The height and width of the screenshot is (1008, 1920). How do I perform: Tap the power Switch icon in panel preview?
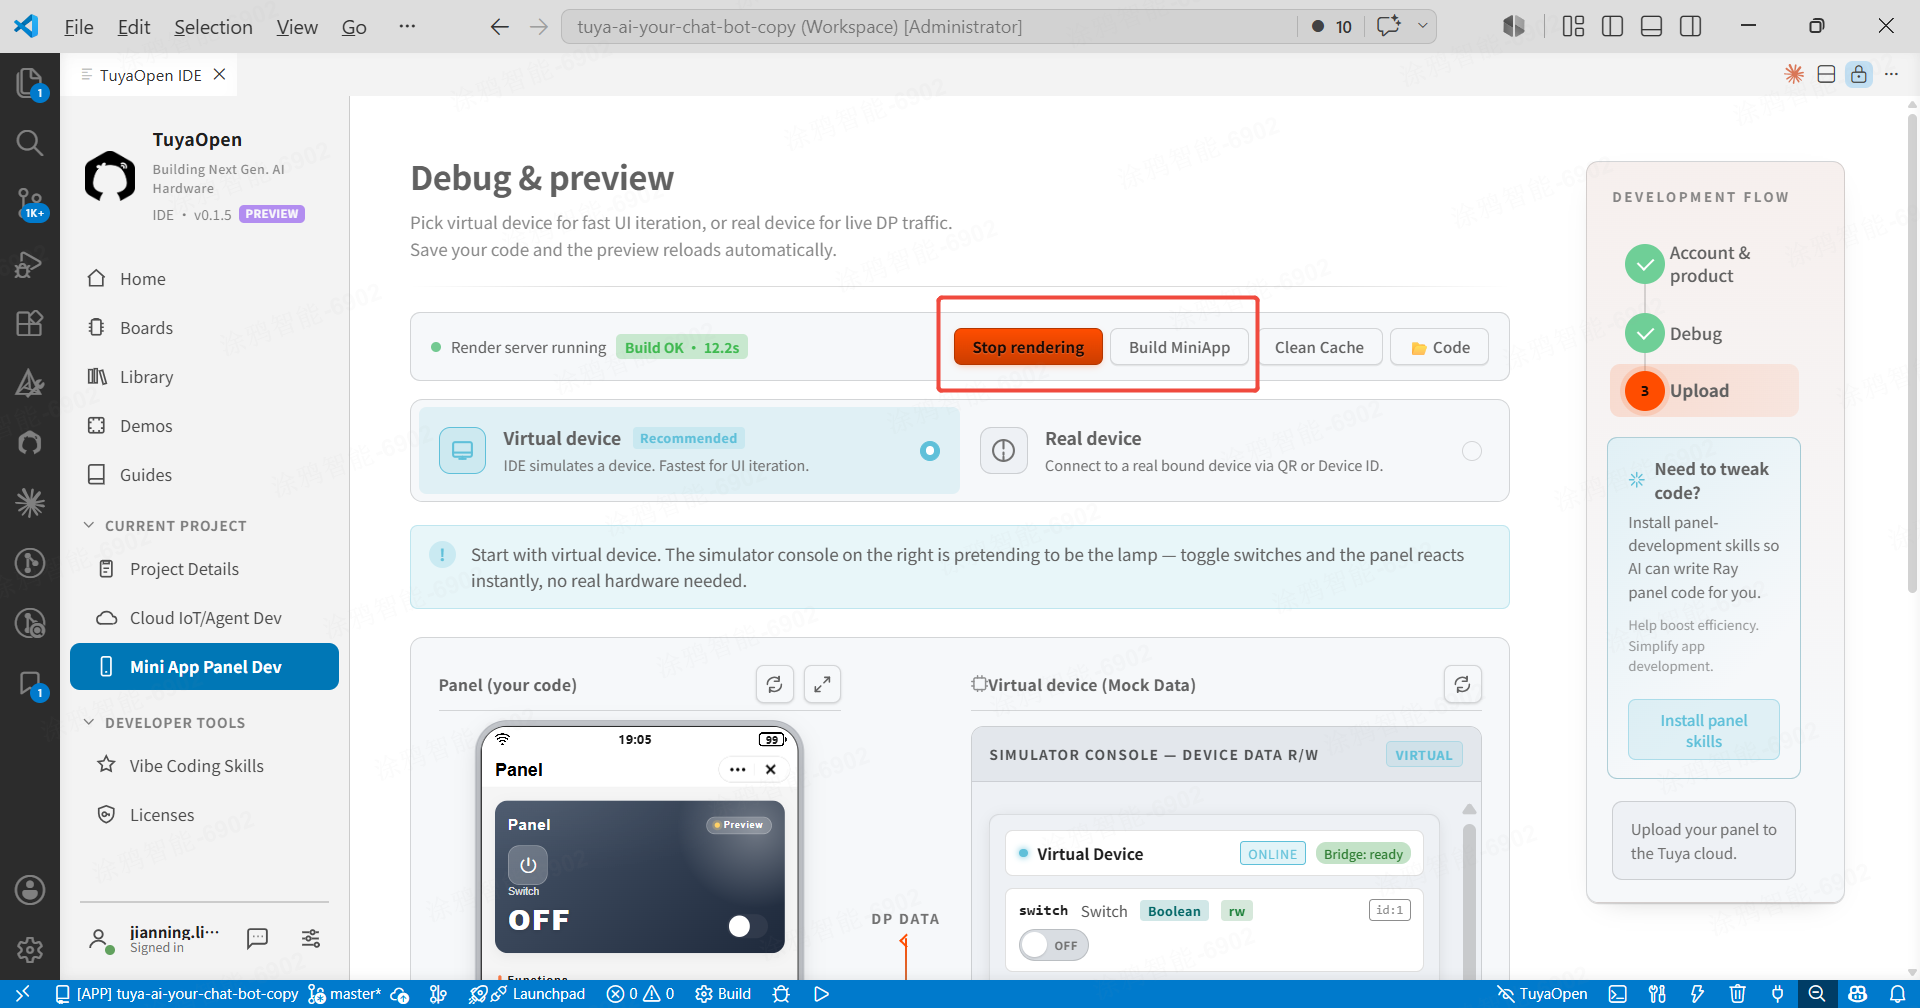(x=528, y=865)
